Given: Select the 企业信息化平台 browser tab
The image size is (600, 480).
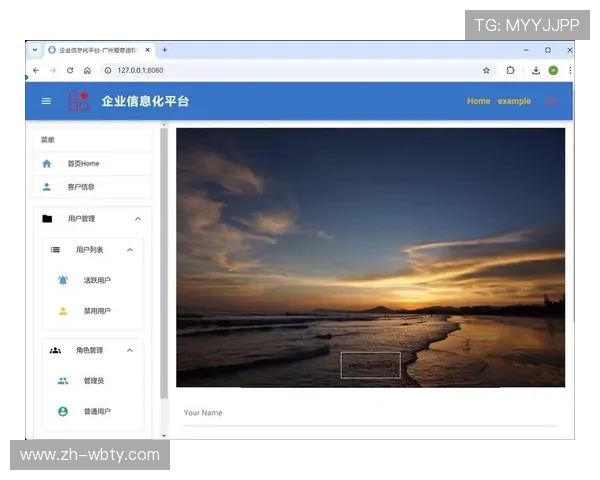Looking at the screenshot, I should [99, 50].
